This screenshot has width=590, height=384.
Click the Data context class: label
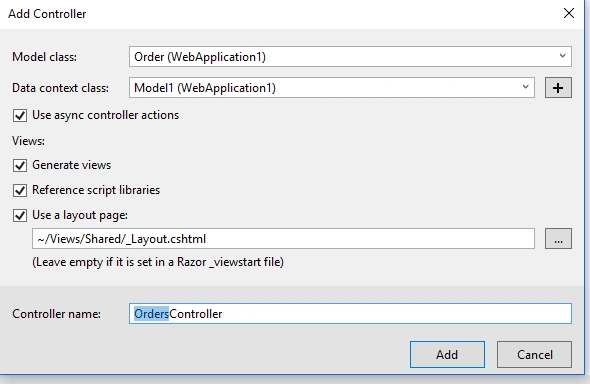coord(60,88)
